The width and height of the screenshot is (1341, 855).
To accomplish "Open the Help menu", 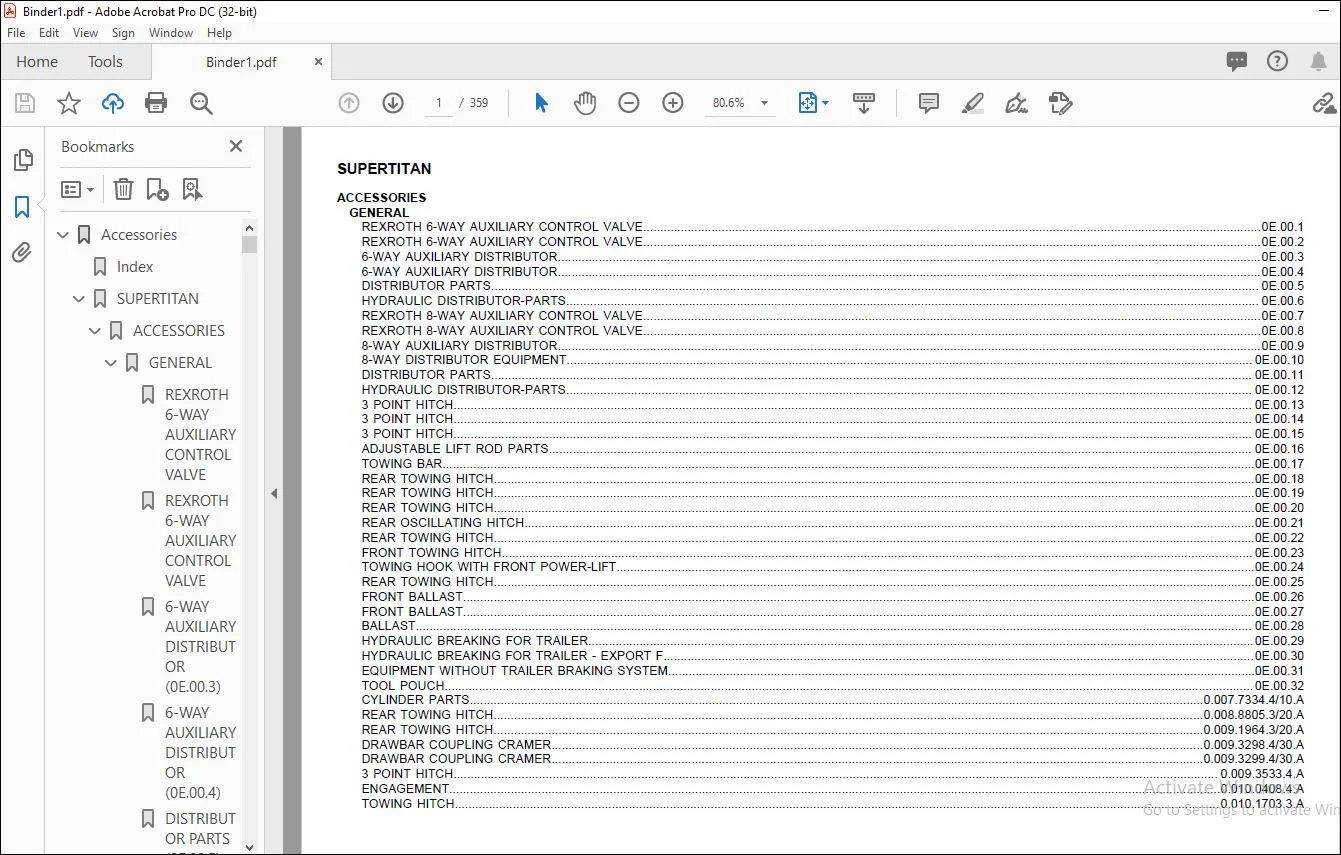I will (219, 33).
